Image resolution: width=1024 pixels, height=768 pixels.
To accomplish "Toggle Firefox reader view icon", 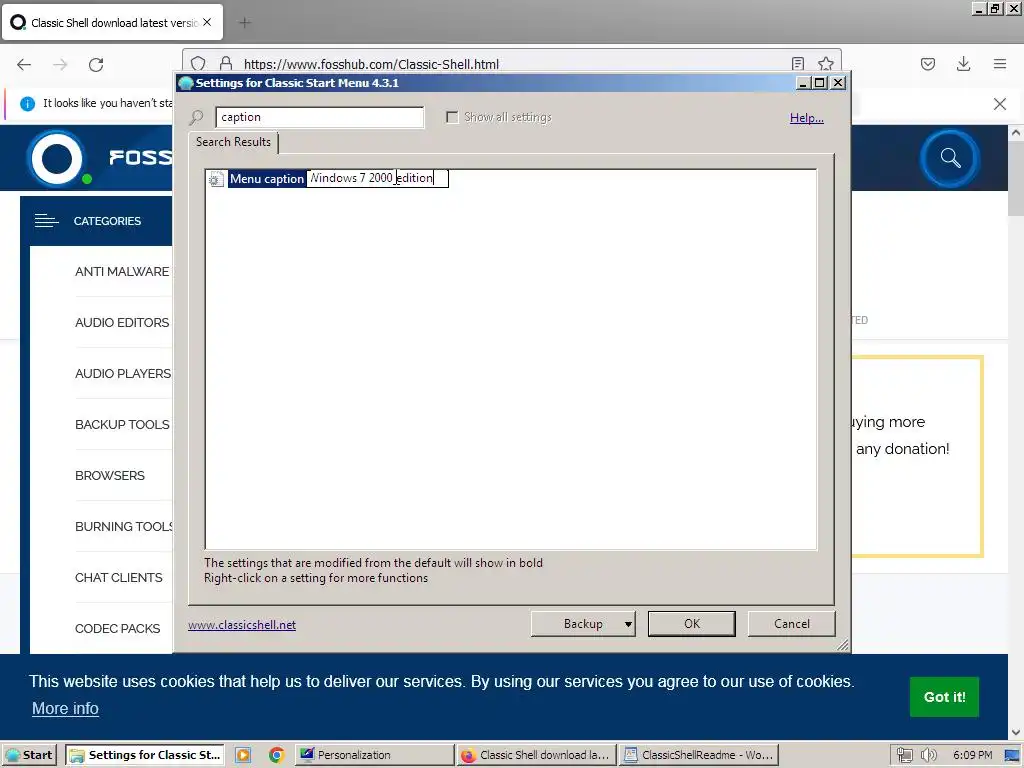I will coord(797,63).
